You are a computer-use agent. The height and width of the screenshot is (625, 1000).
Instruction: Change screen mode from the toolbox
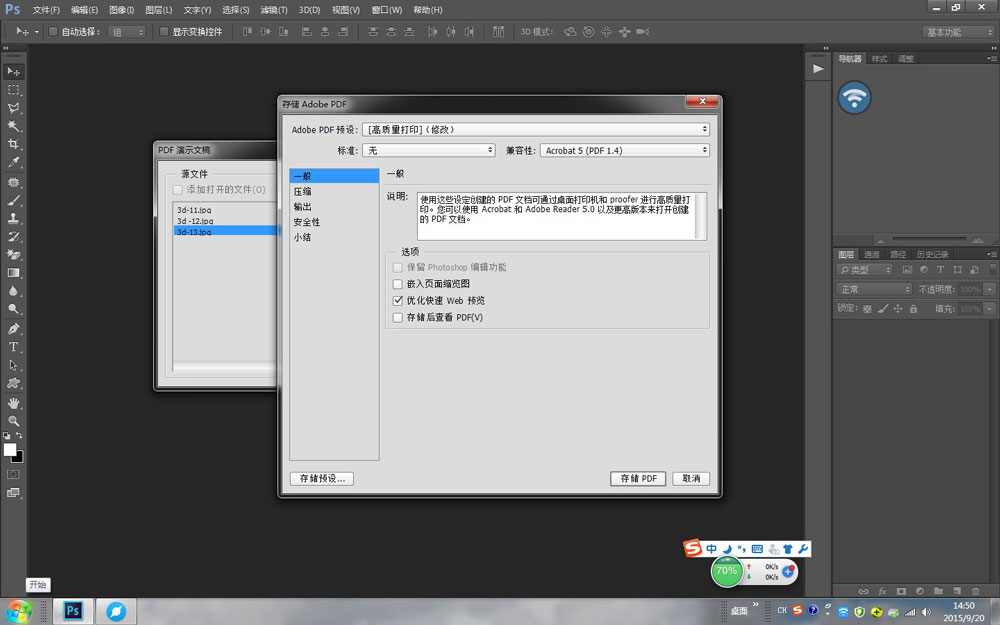pyautogui.click(x=13, y=492)
